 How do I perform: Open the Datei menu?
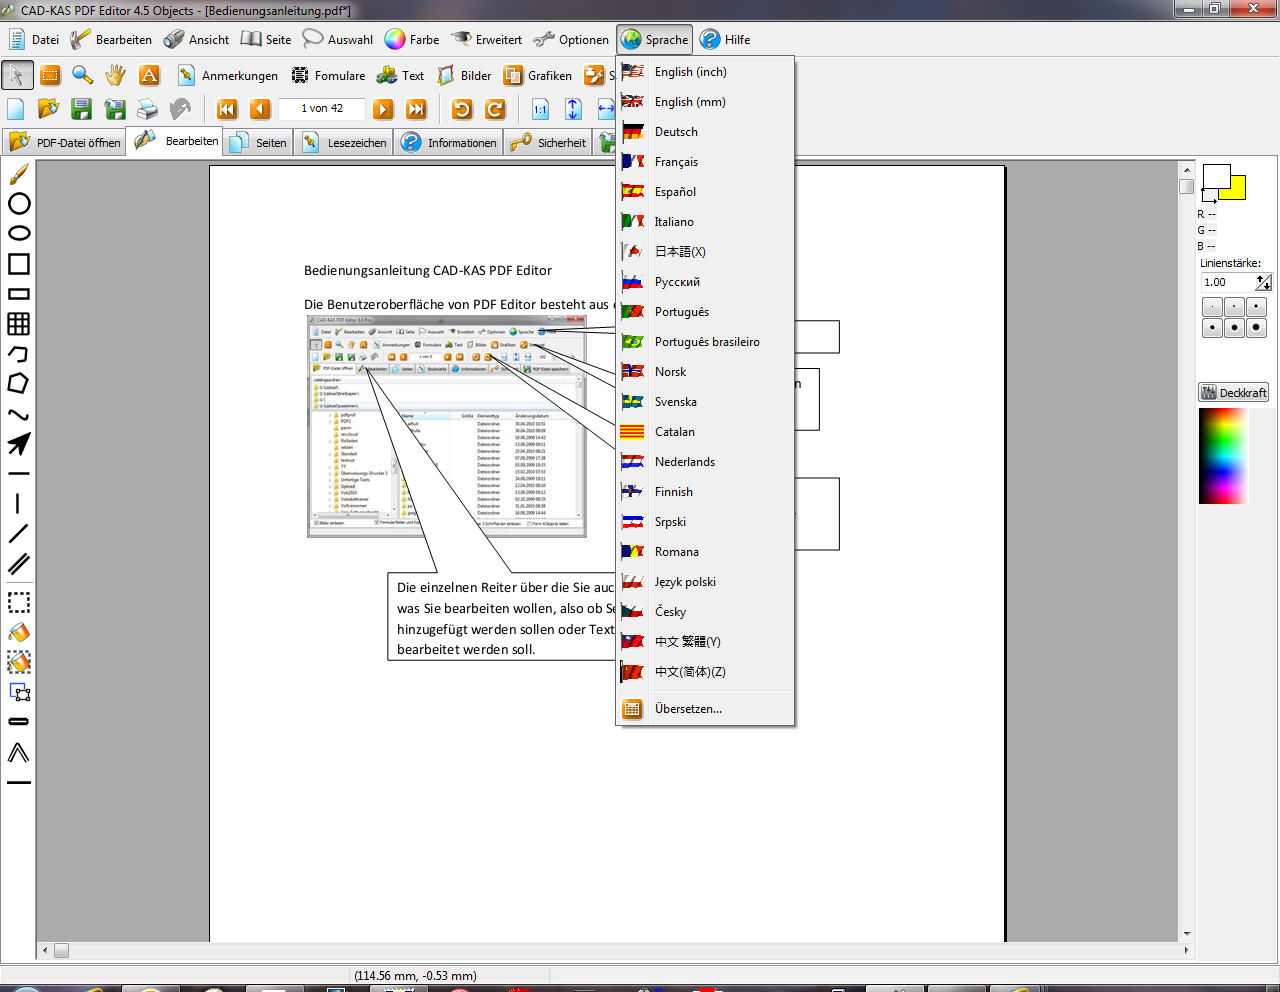point(34,40)
